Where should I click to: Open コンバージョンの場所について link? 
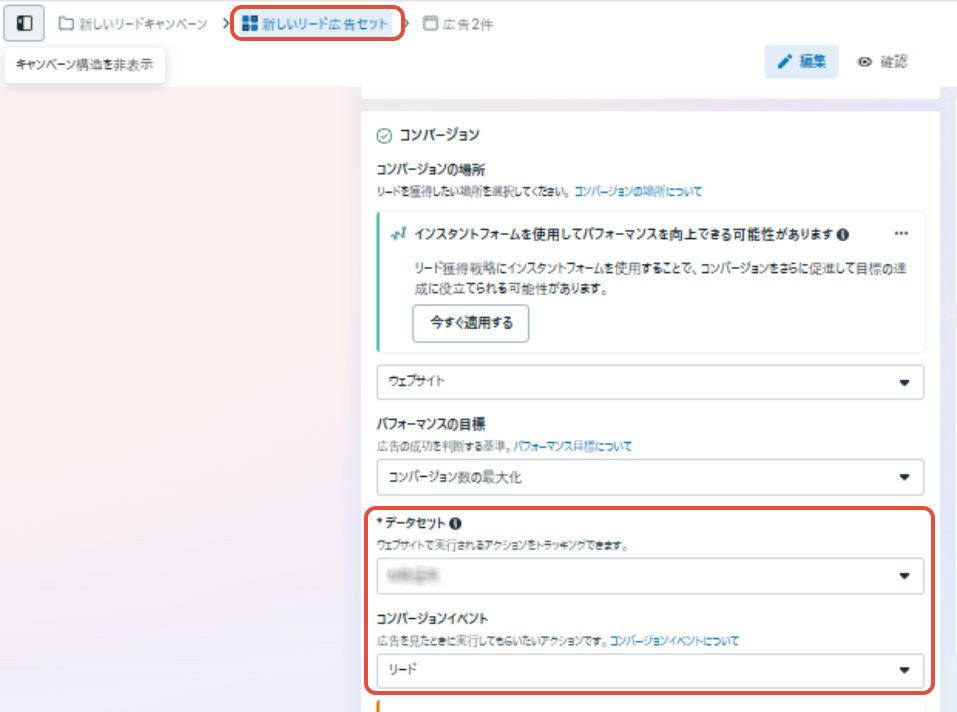(x=638, y=191)
